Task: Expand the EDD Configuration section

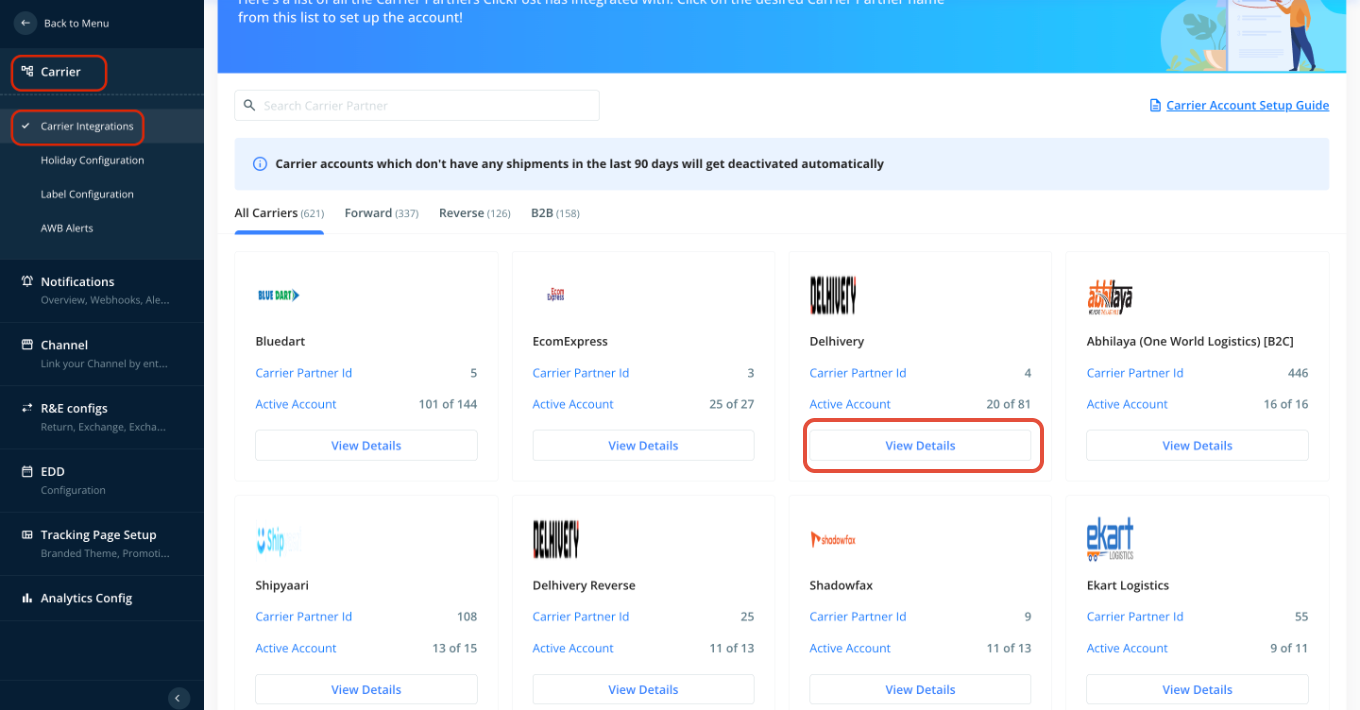Action: (x=102, y=480)
